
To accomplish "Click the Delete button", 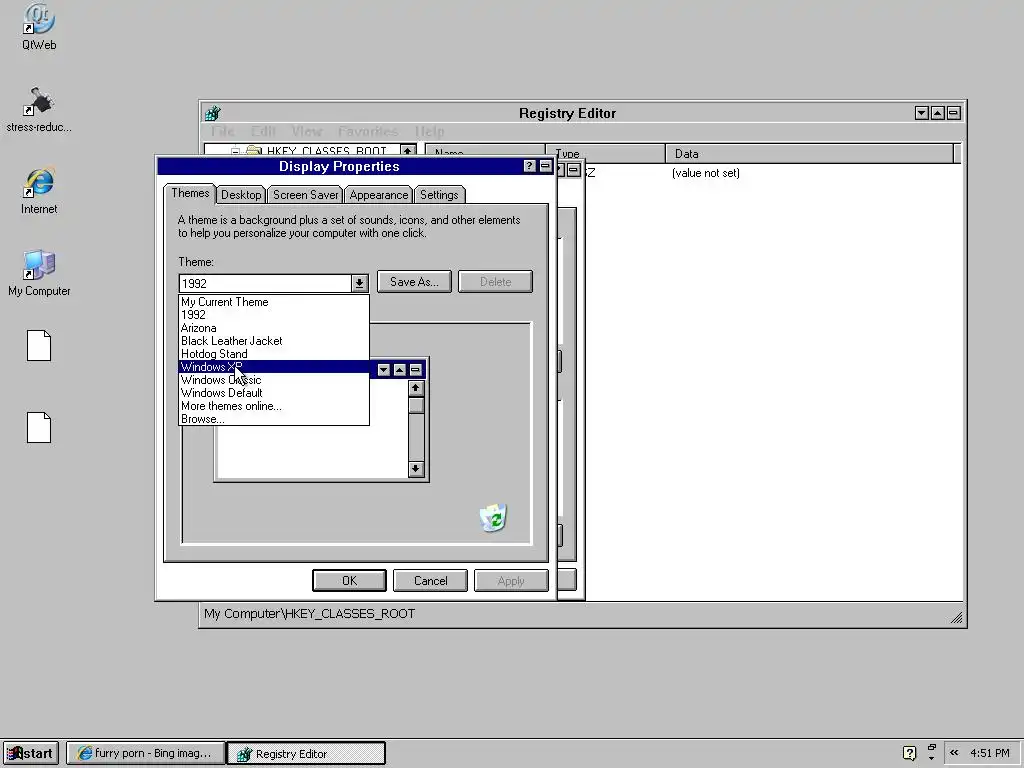I will coord(495,281).
